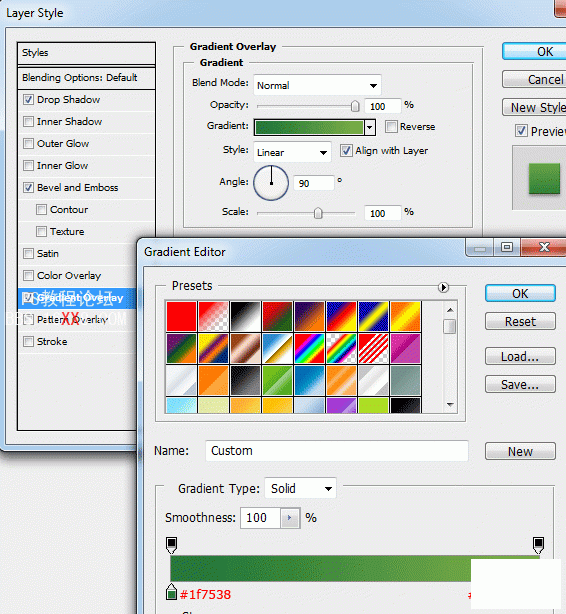Open the Blend Mode dropdown
566x614 pixels.
317,85
